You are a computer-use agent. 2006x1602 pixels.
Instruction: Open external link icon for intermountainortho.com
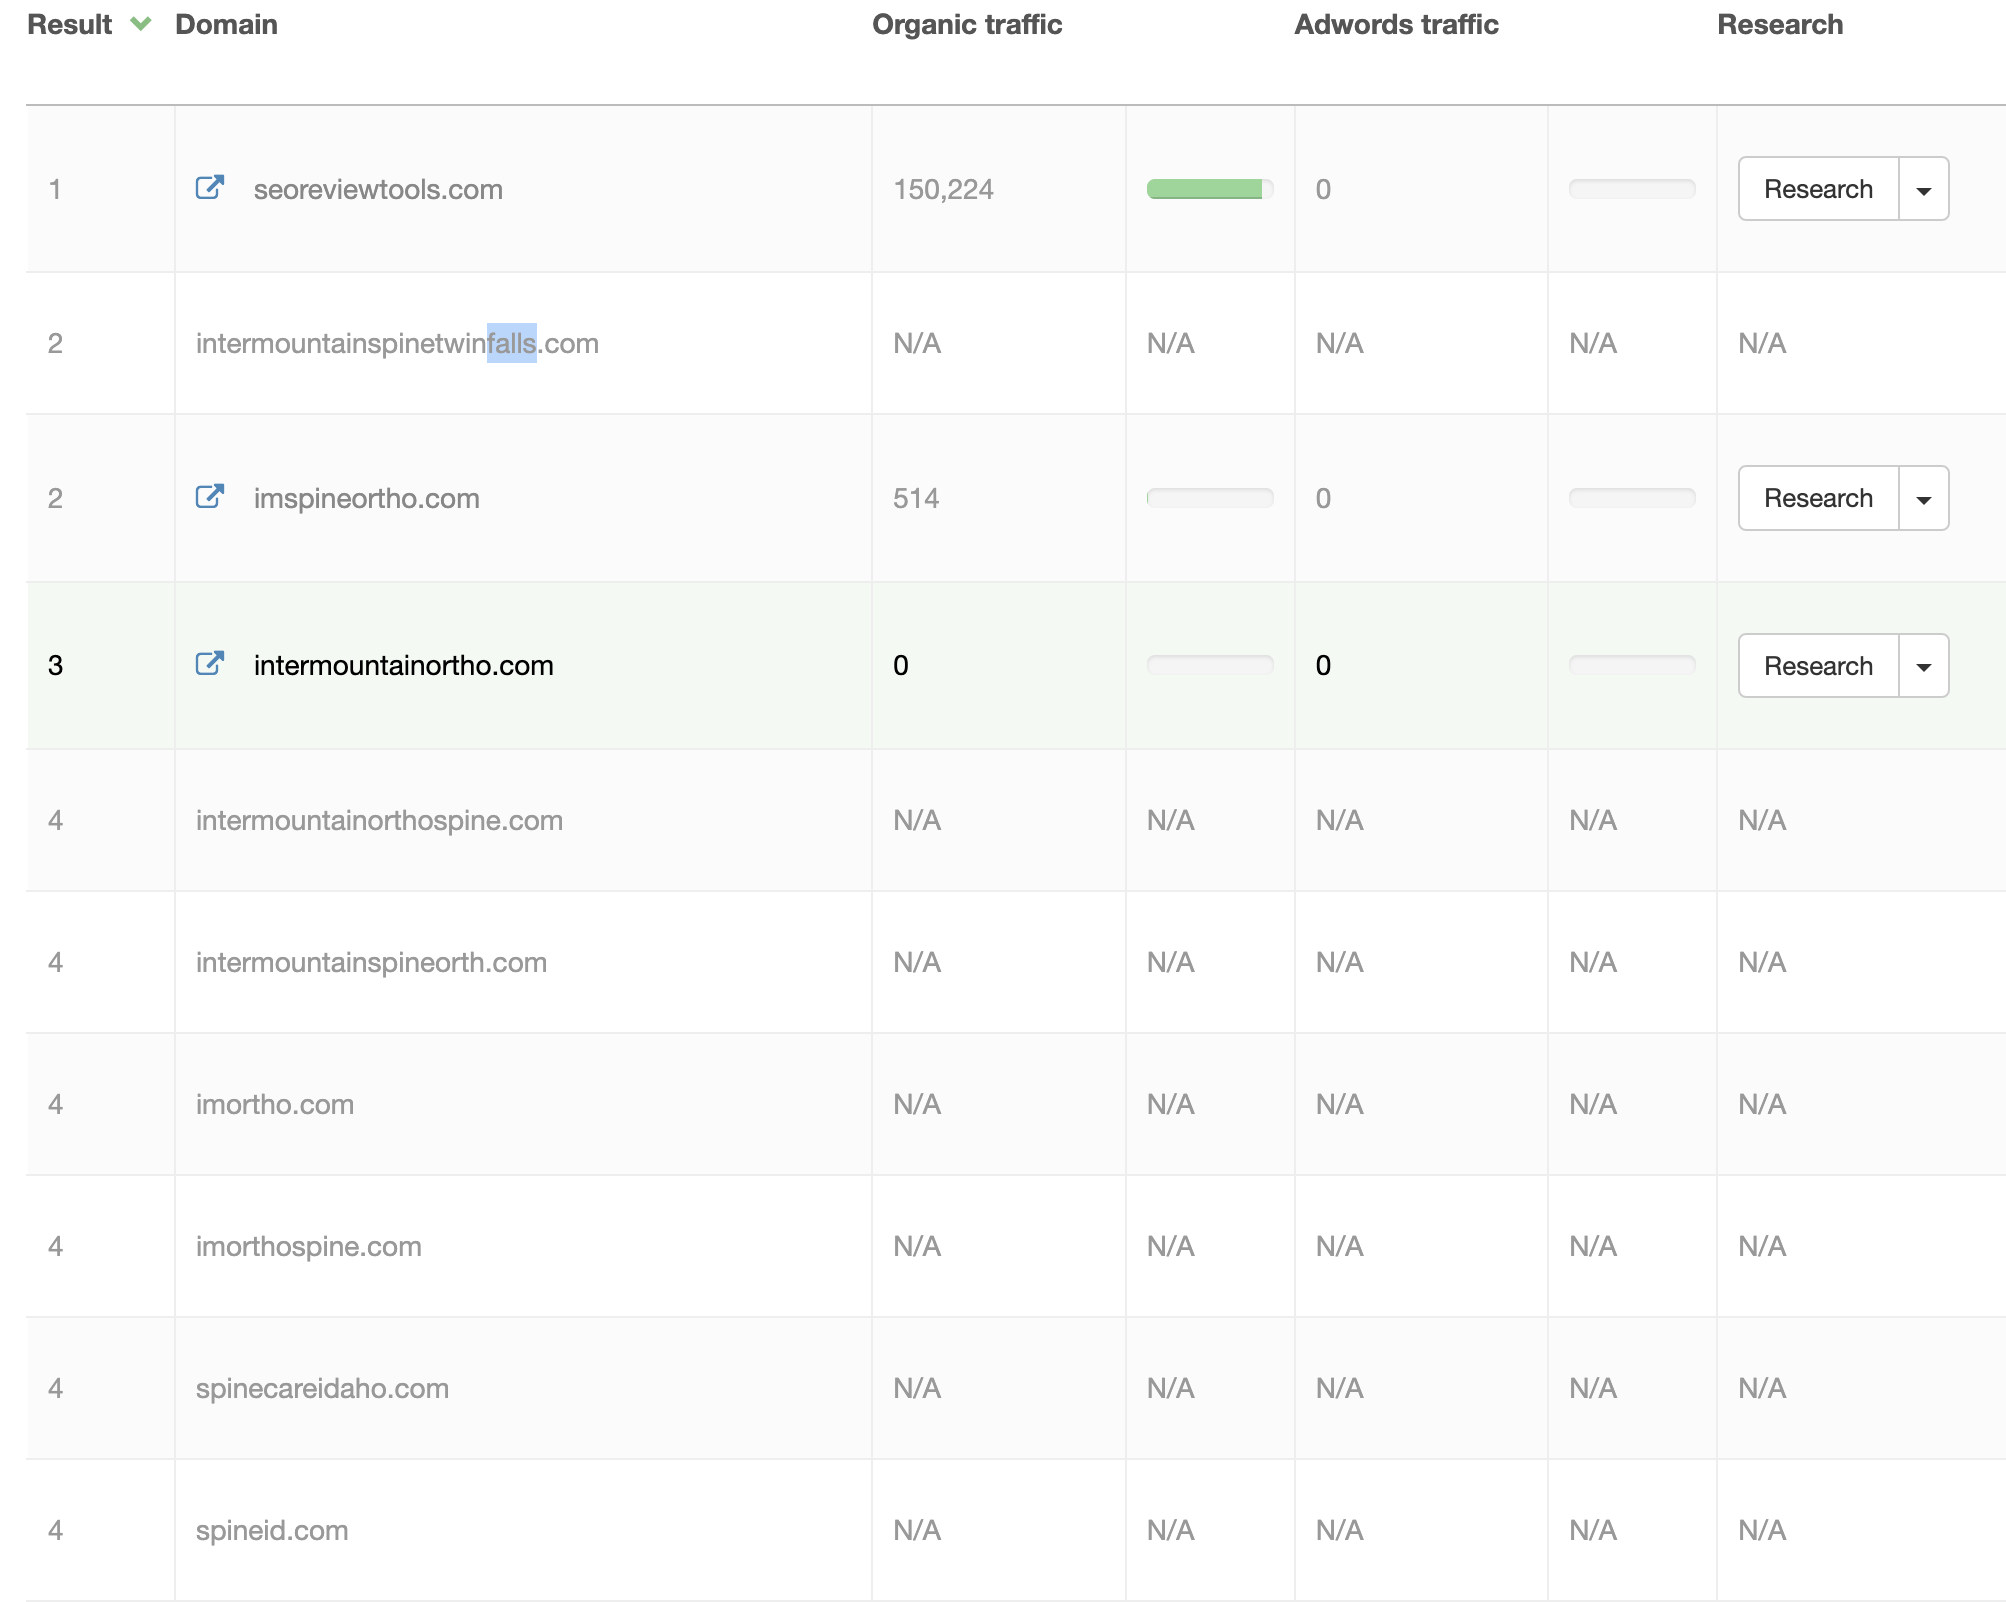pyautogui.click(x=209, y=664)
